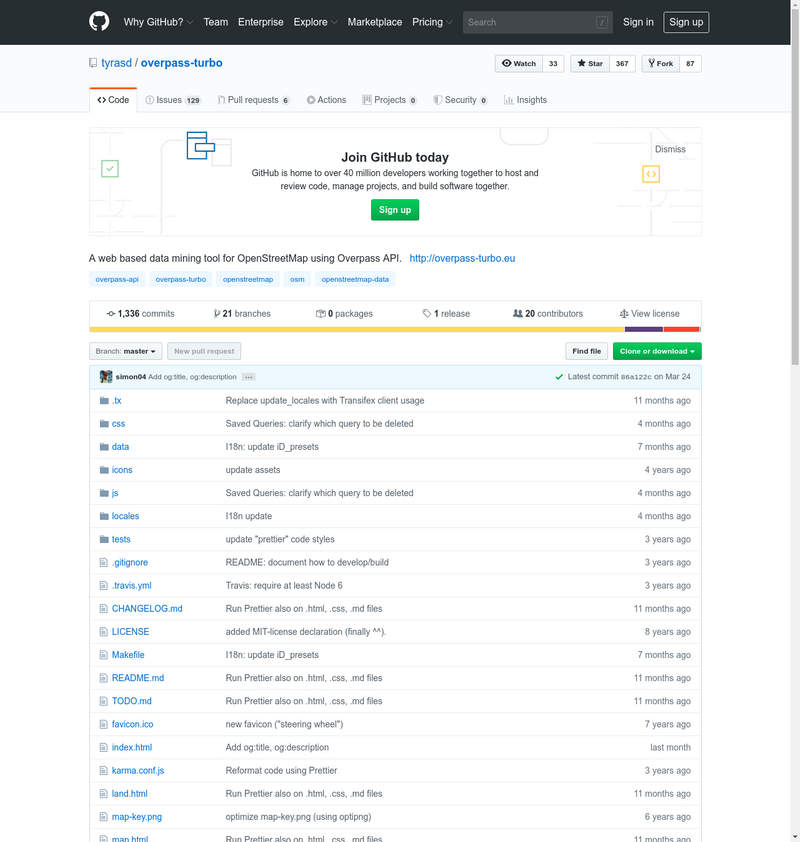
Task: Open the Projects tab
Action: point(390,100)
